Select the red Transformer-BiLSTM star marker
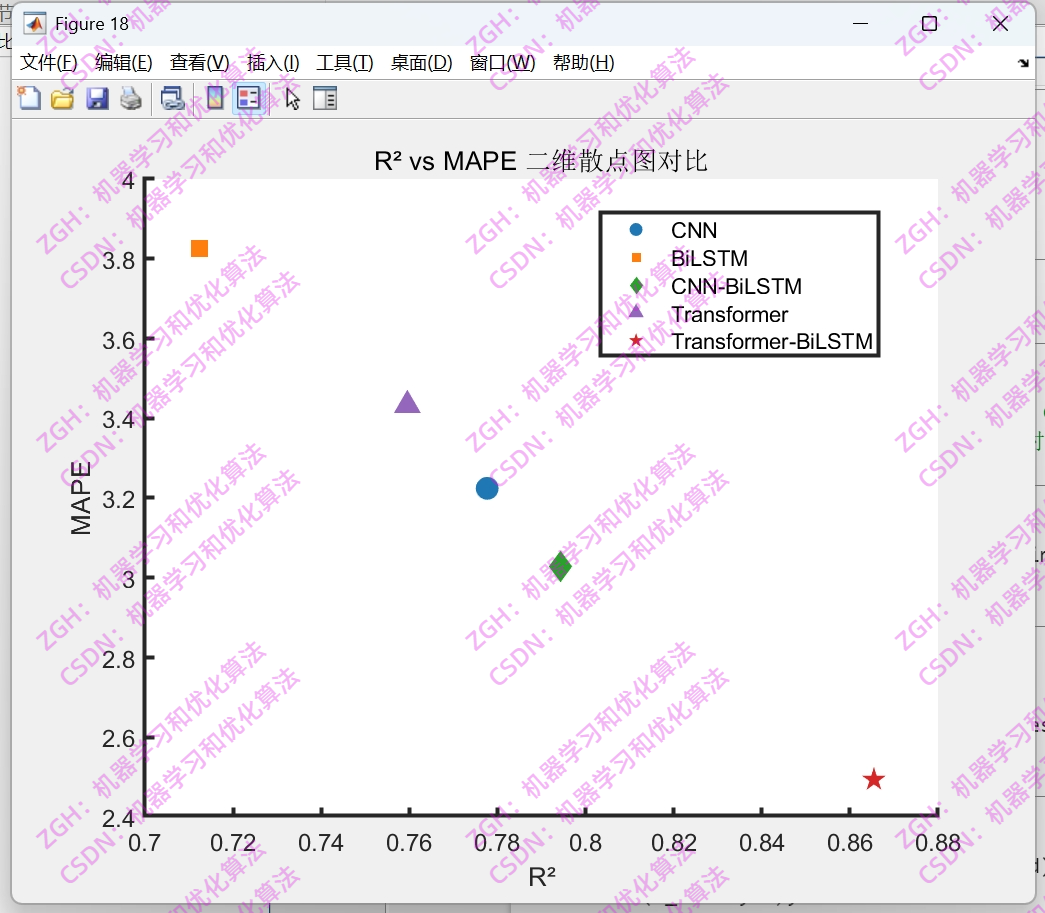The height and width of the screenshot is (913, 1045). 873,778
